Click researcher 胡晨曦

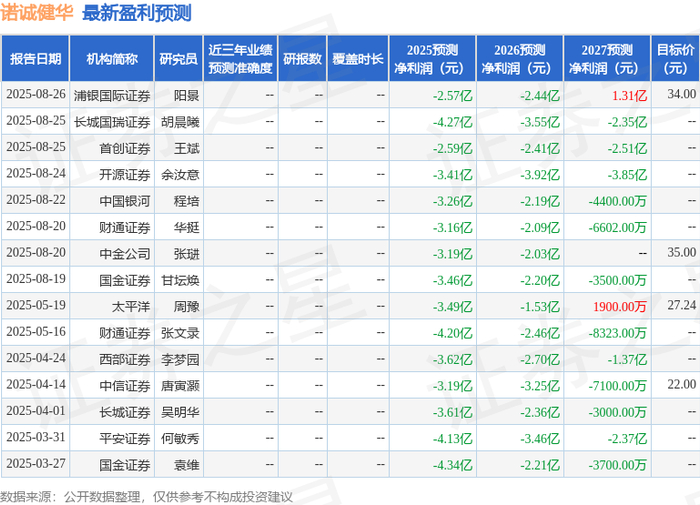click(180, 122)
